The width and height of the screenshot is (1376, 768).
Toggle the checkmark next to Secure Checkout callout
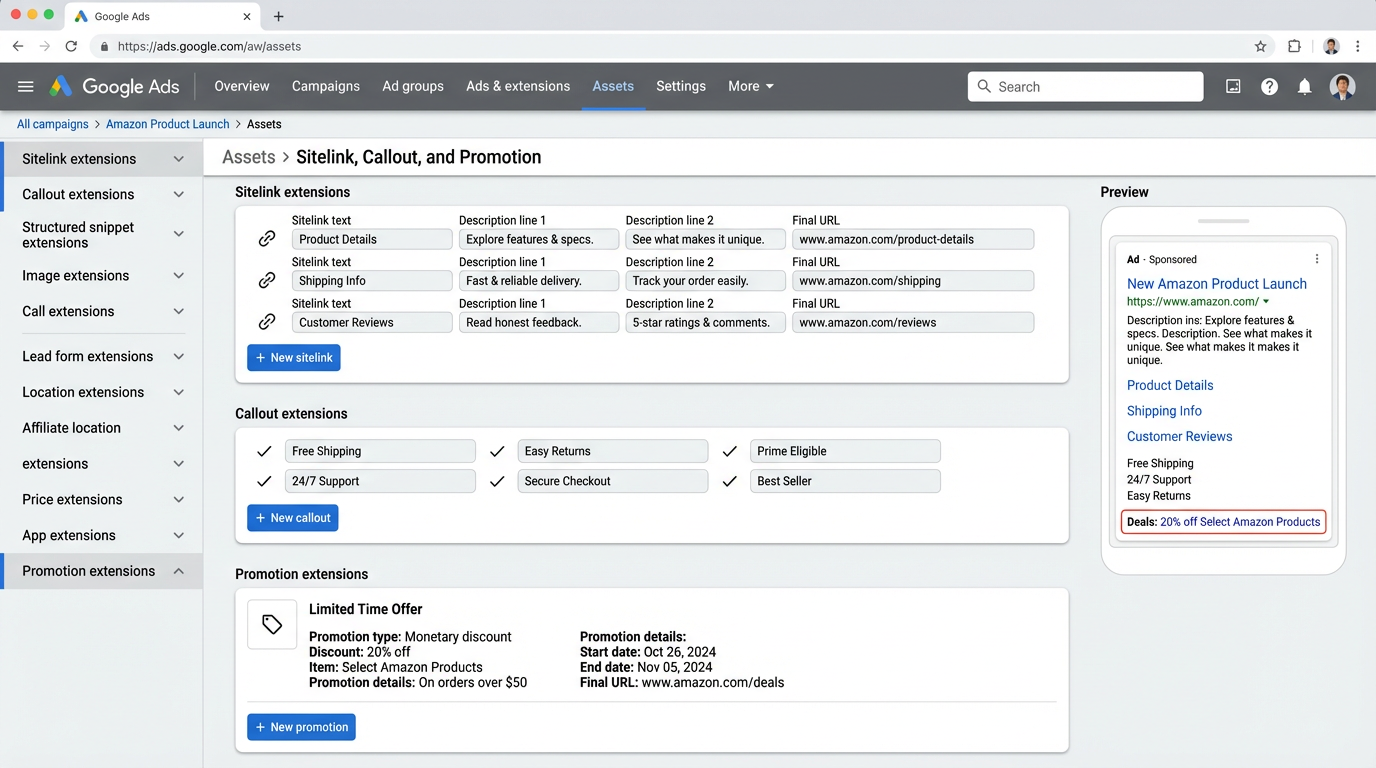click(x=497, y=481)
